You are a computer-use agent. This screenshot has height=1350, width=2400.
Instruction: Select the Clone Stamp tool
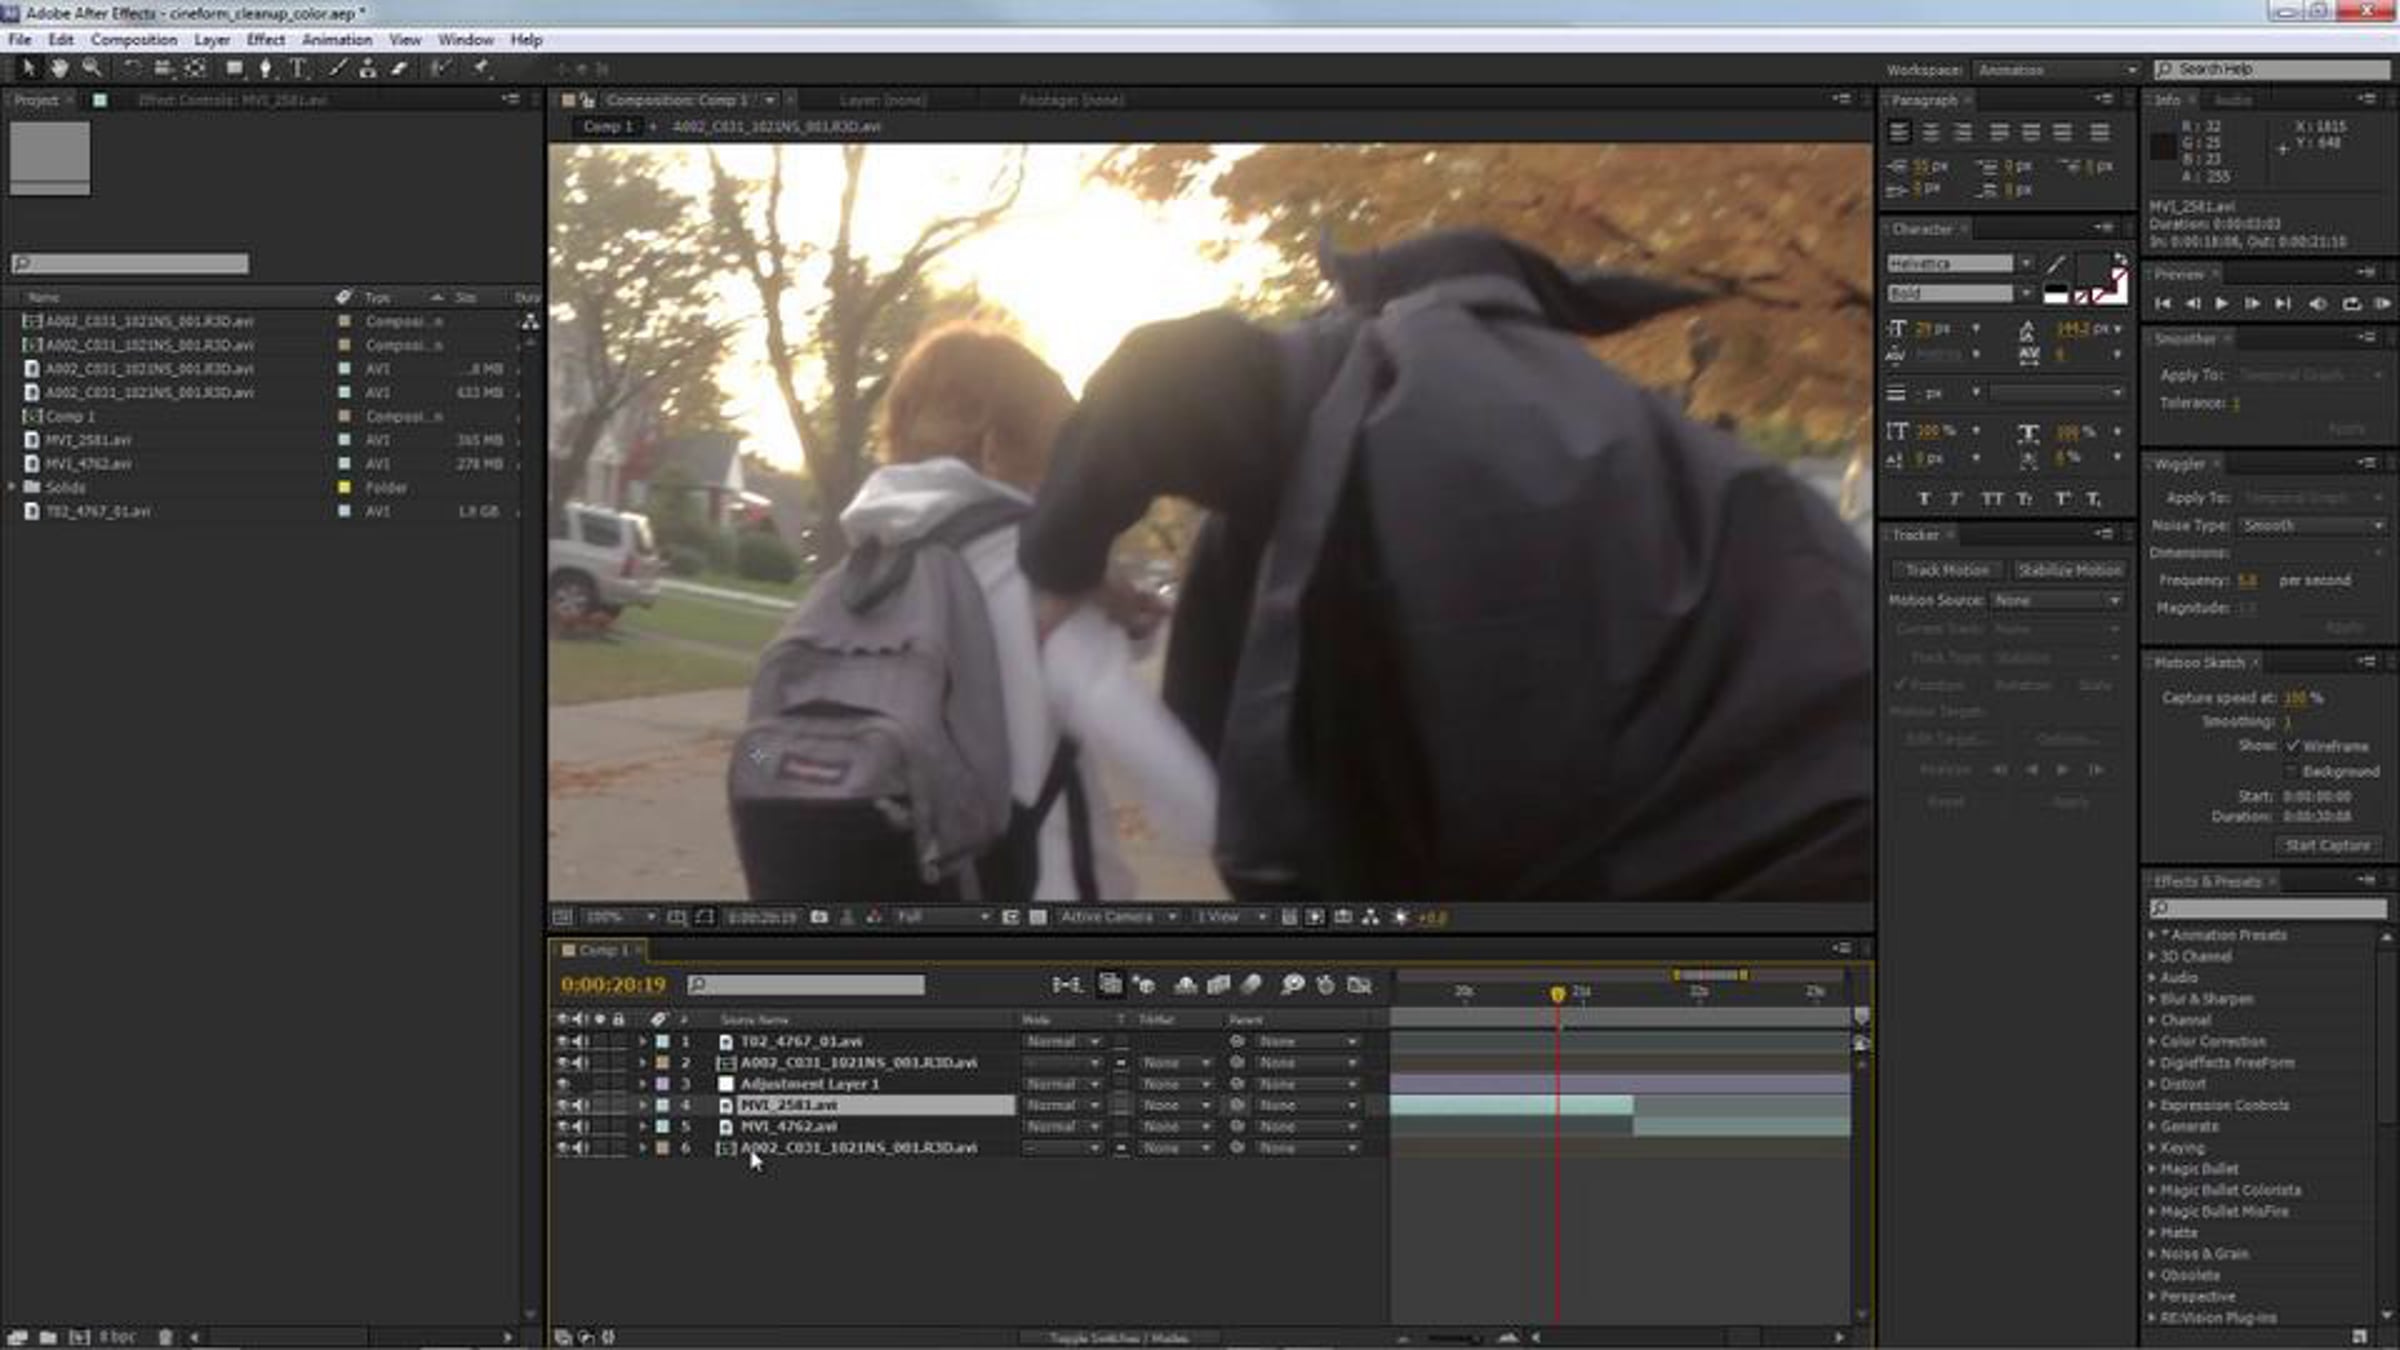tap(368, 68)
